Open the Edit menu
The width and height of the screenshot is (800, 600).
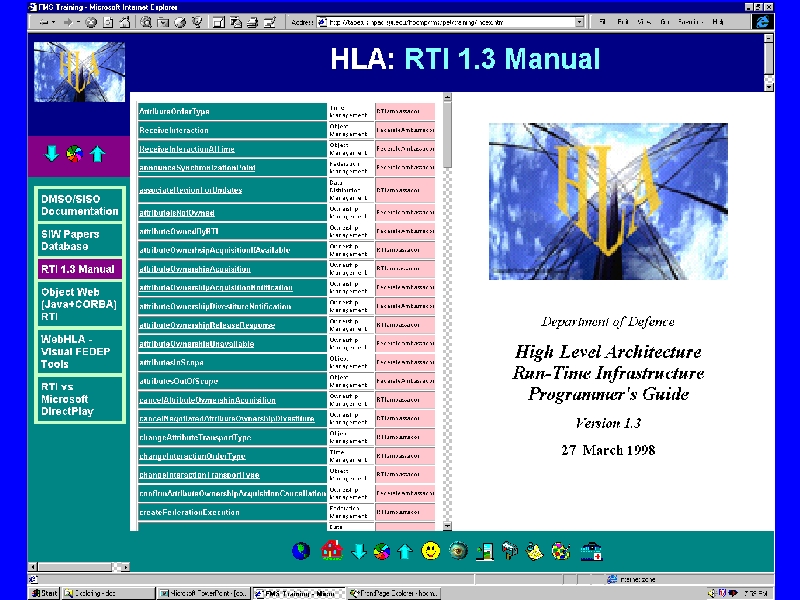pyautogui.click(x=622, y=22)
